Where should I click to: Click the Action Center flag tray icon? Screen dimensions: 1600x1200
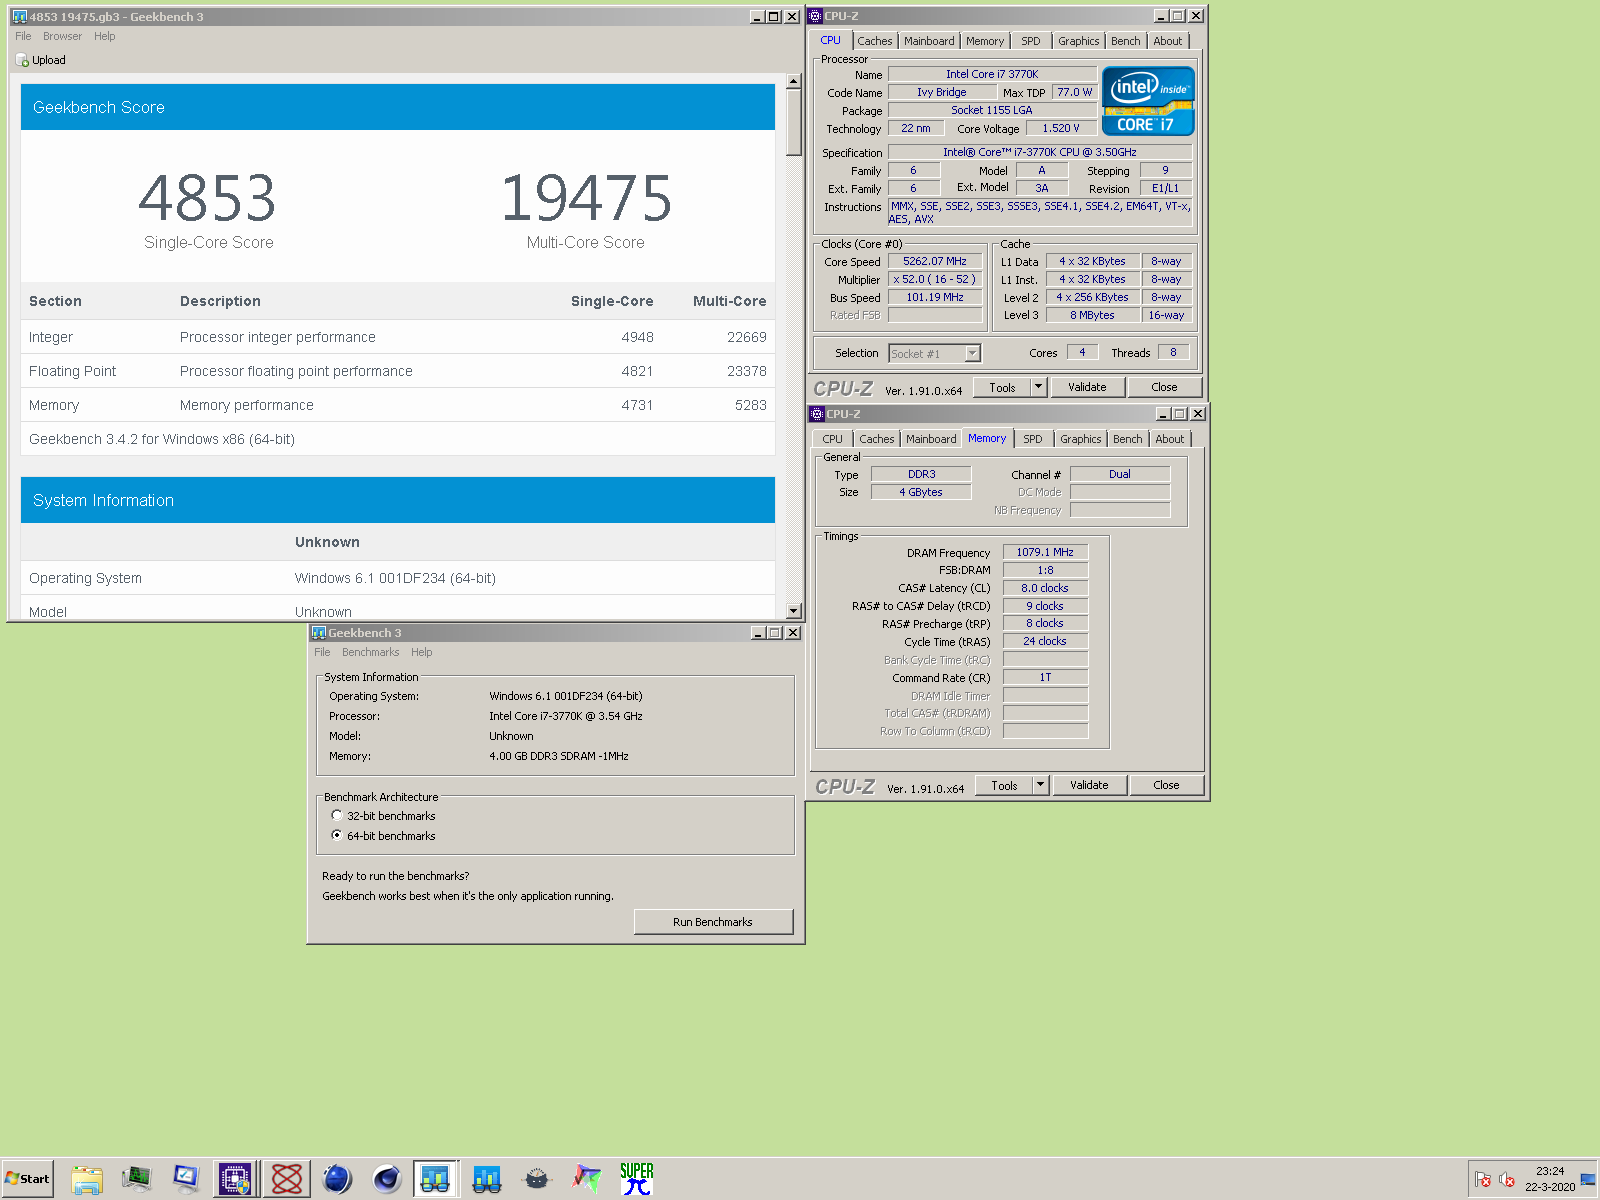[x=1483, y=1180]
